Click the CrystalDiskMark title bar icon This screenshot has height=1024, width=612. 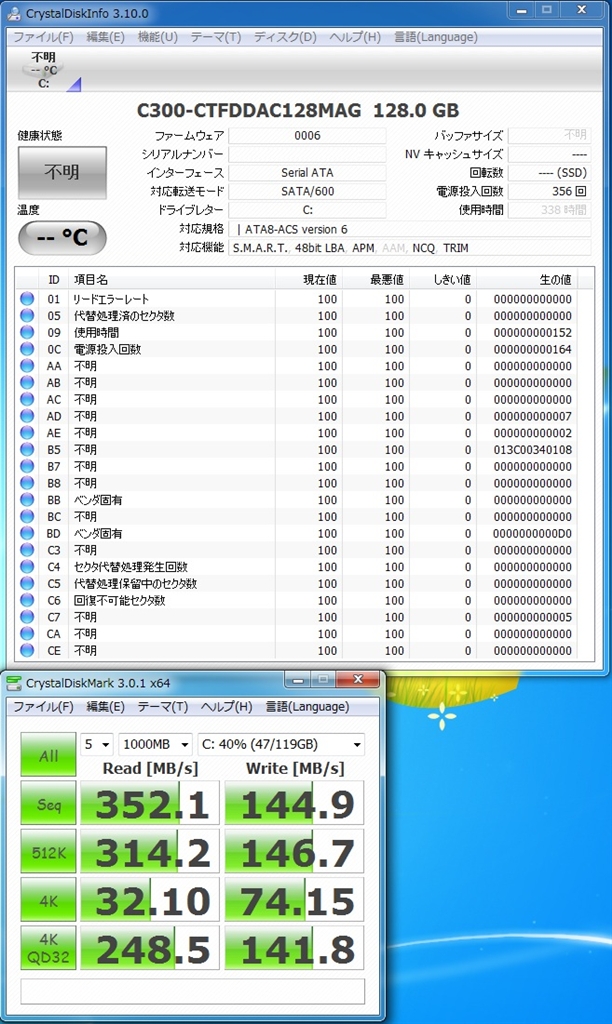click(14, 683)
